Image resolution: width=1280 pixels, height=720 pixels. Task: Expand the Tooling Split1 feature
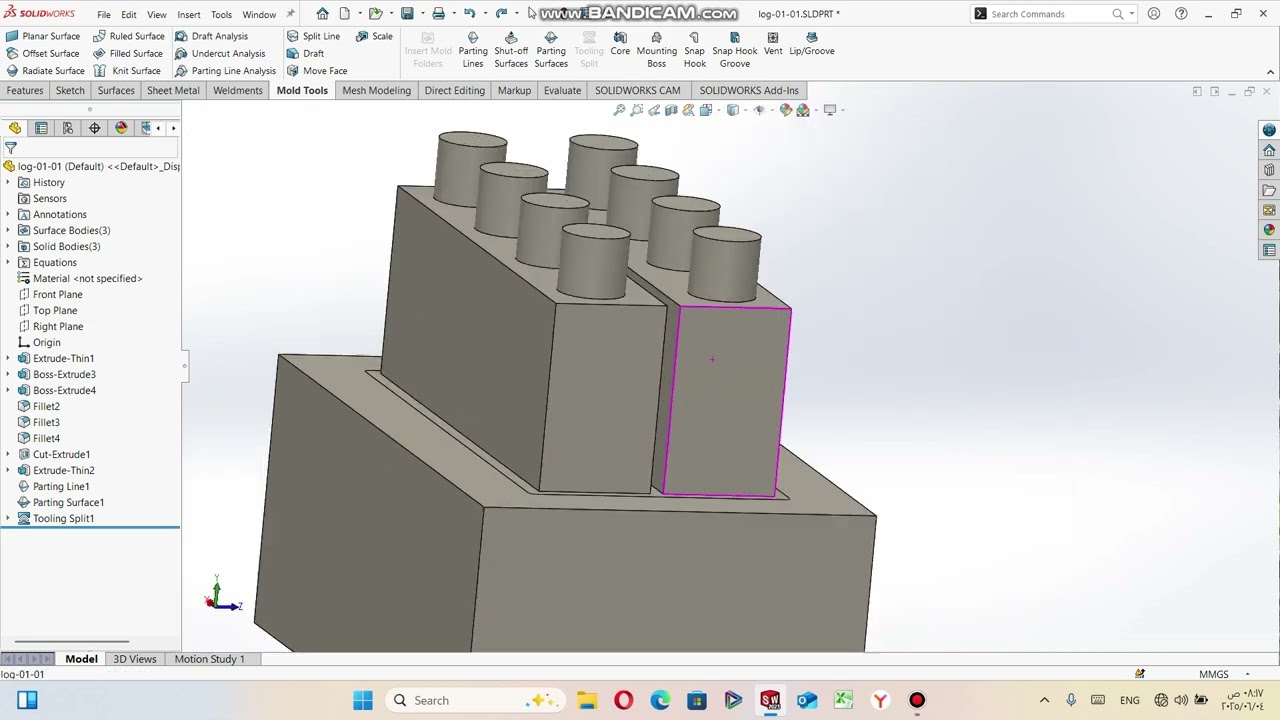pyautogui.click(x=9, y=519)
